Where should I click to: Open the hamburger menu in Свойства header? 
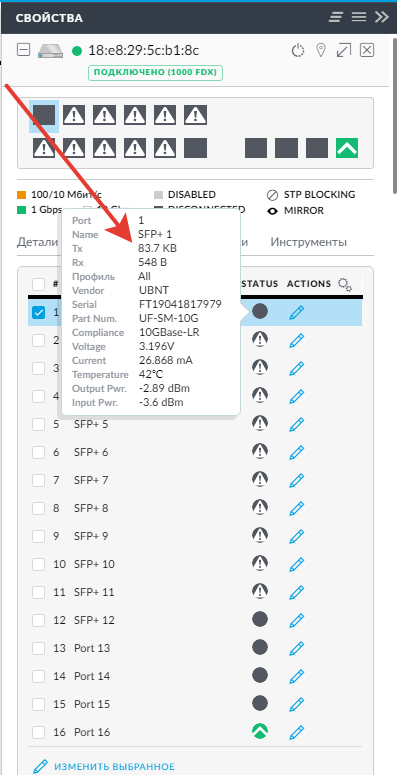[x=358, y=17]
